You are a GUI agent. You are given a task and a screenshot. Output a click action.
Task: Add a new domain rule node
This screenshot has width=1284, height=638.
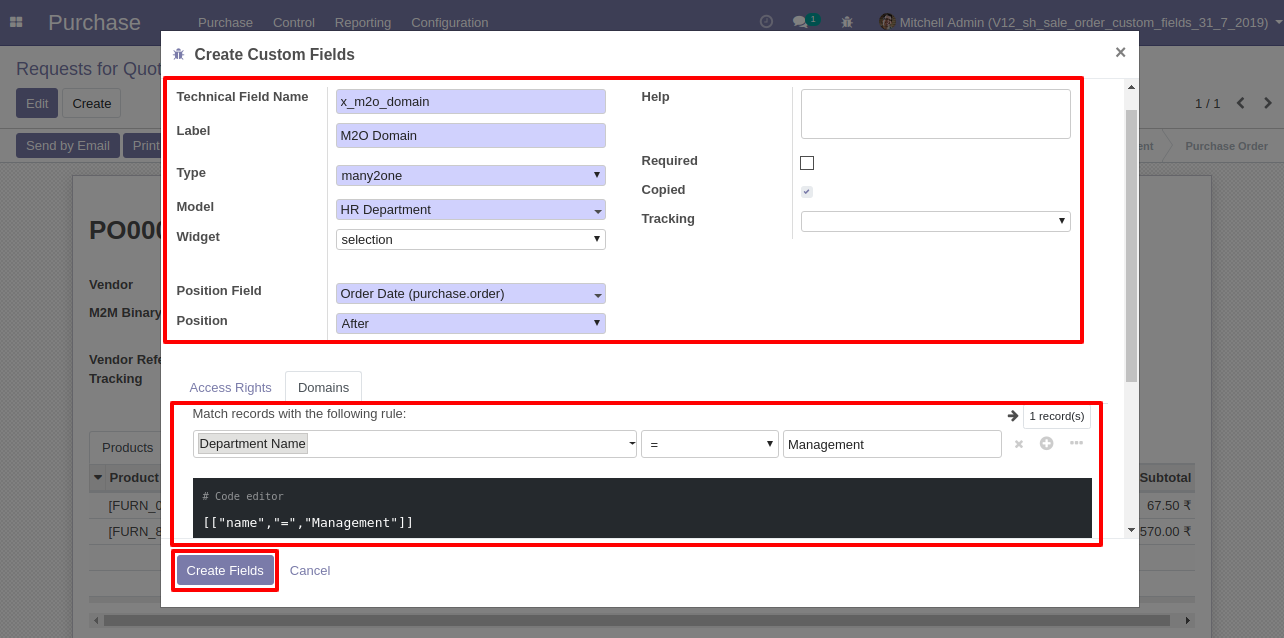tap(1046, 443)
